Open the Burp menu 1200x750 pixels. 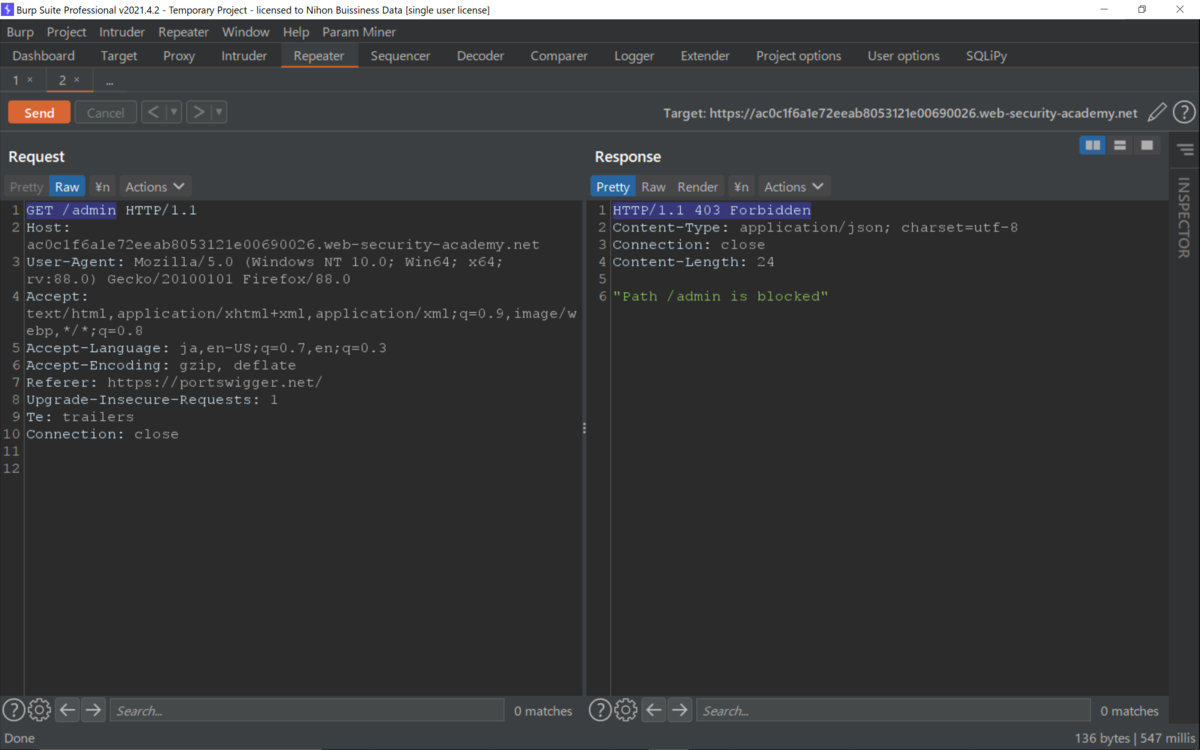click(20, 32)
